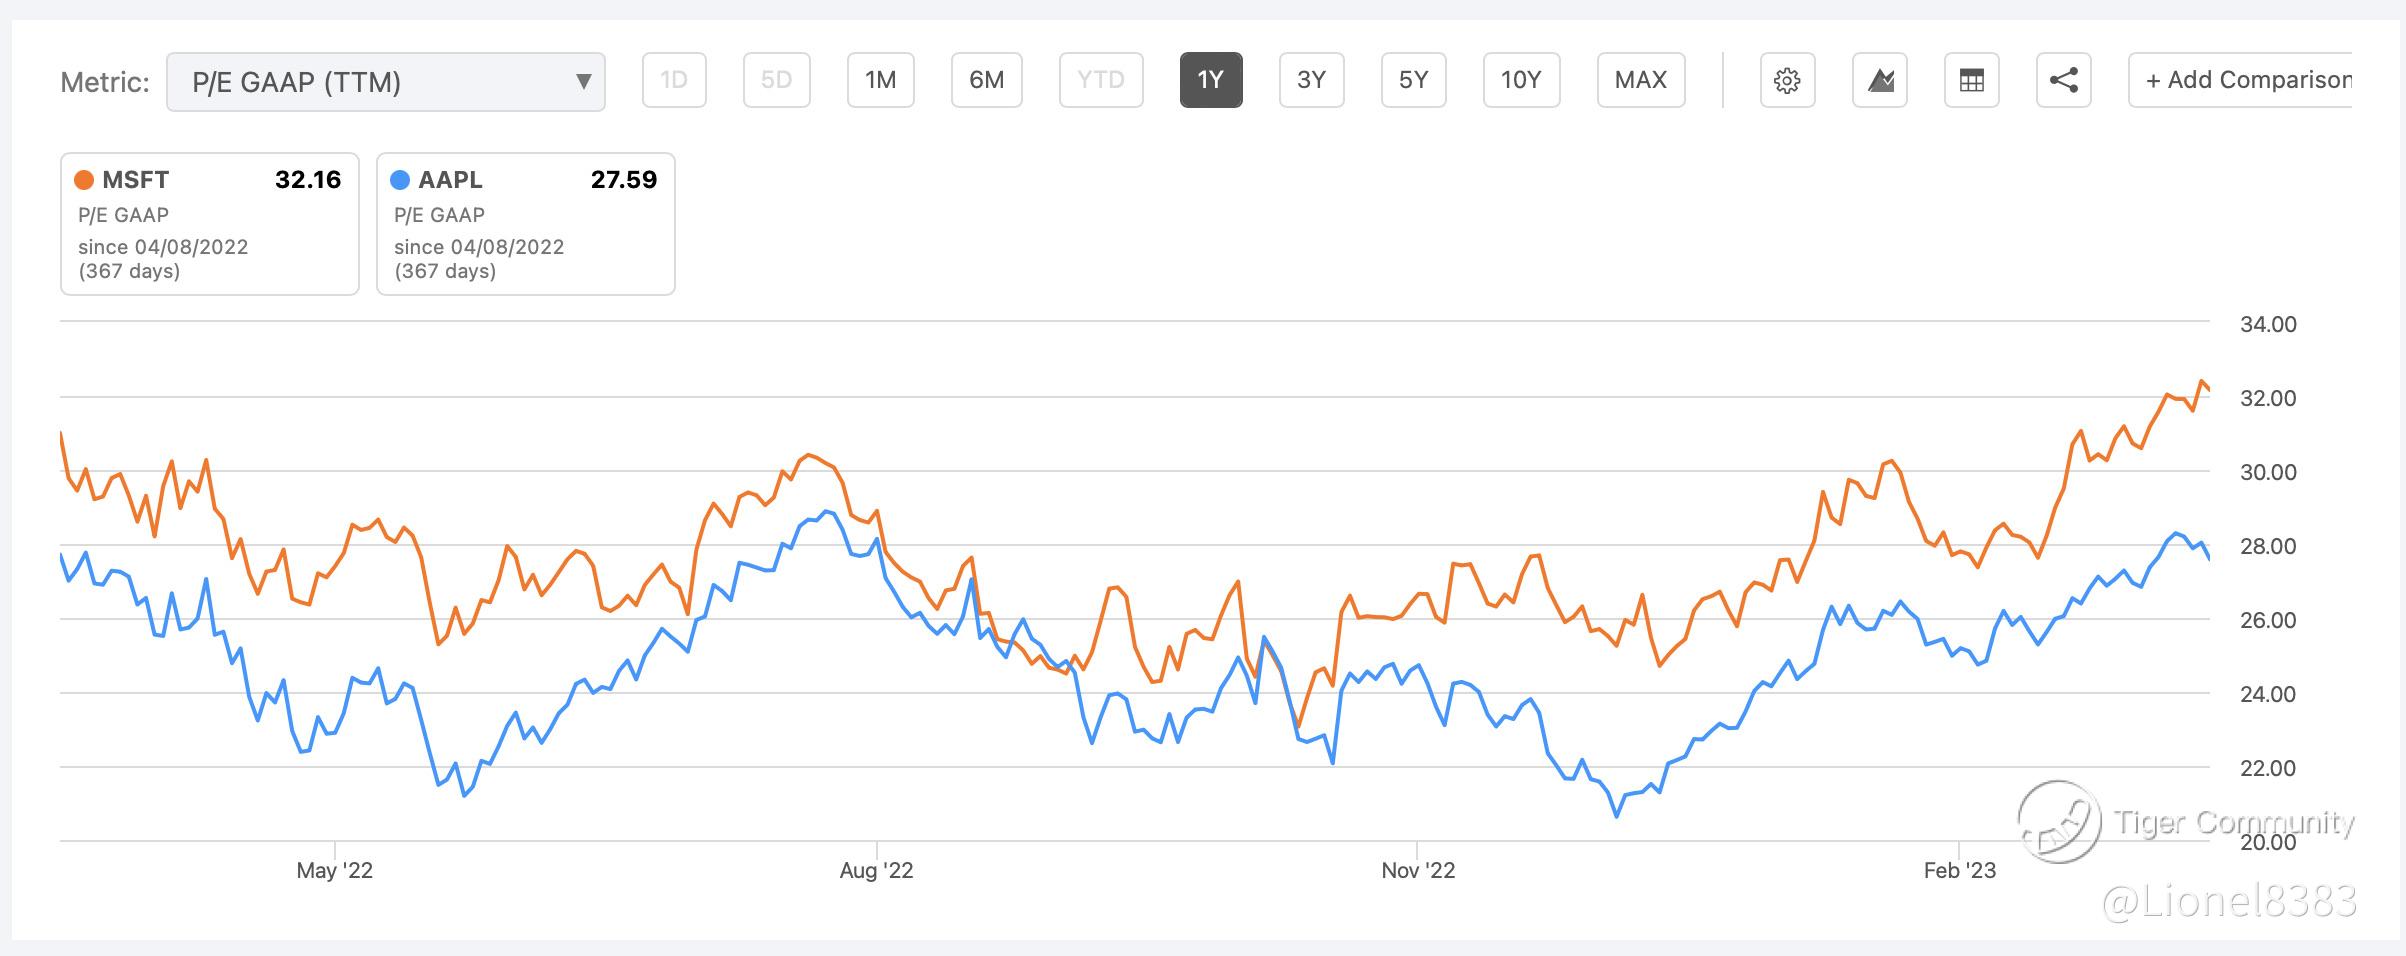Click the Tiger Community watermark logo

2058,822
